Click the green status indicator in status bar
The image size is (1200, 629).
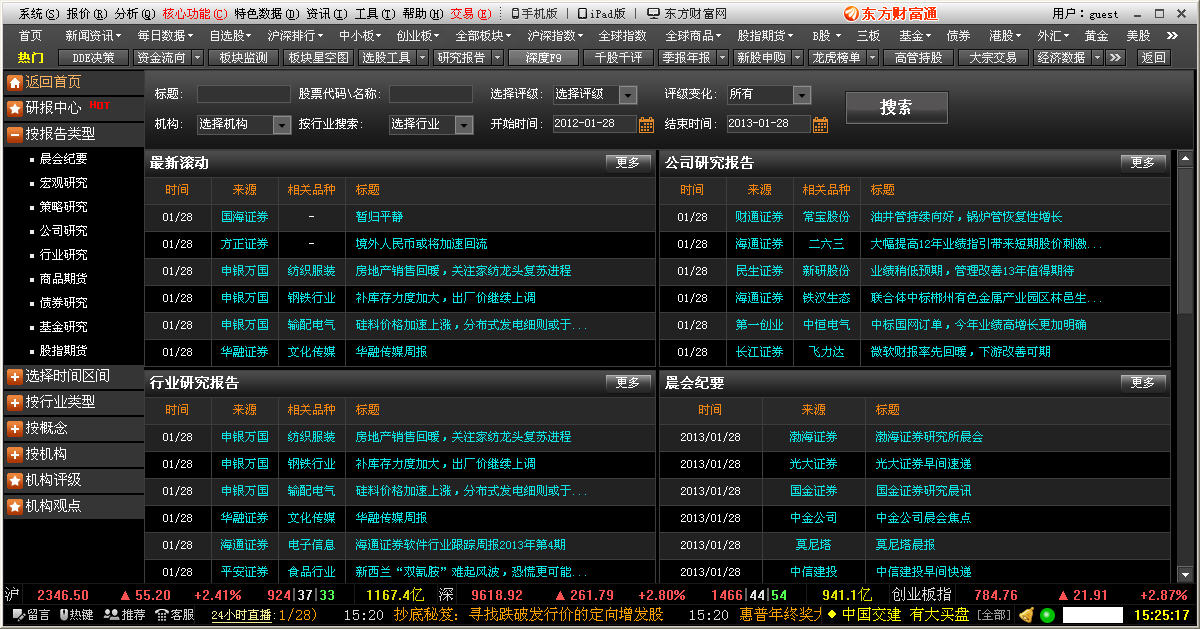tap(1047, 615)
